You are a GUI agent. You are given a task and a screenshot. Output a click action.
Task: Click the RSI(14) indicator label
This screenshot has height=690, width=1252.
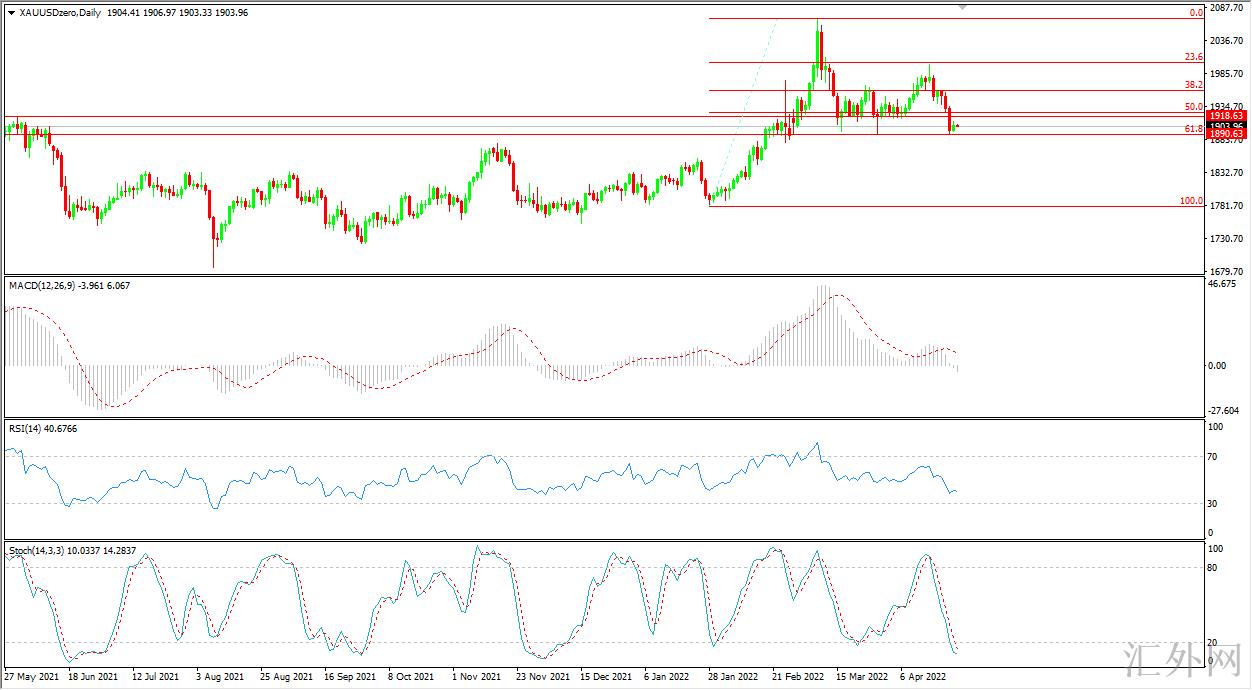[27, 429]
